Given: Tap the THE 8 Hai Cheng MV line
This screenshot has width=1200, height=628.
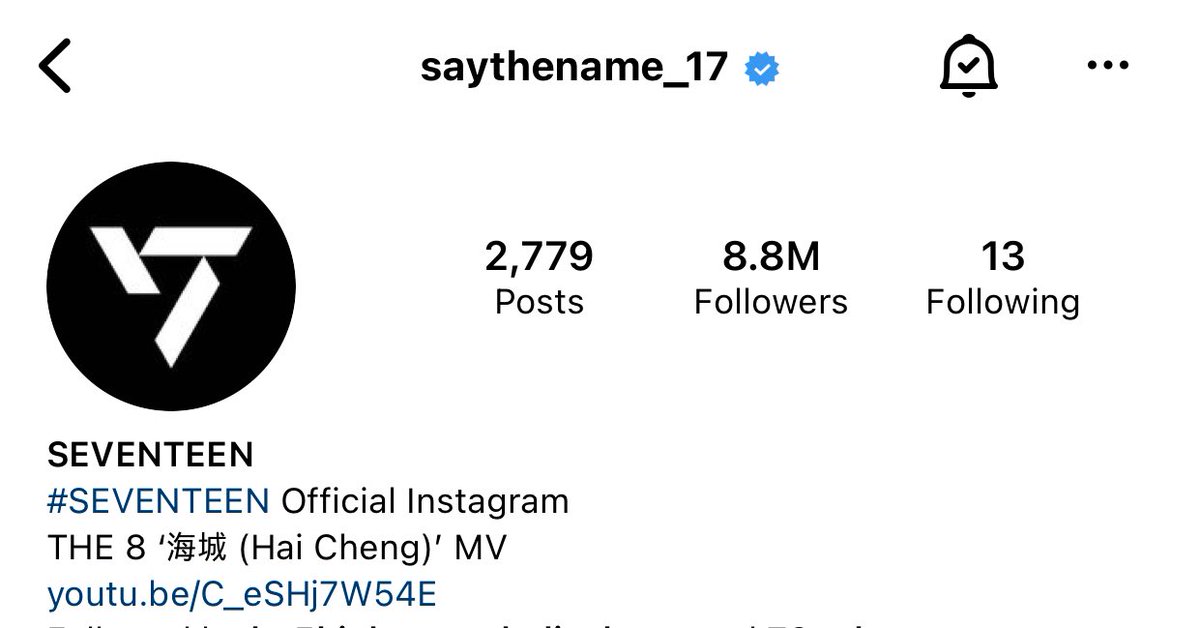Looking at the screenshot, I should coord(277,548).
